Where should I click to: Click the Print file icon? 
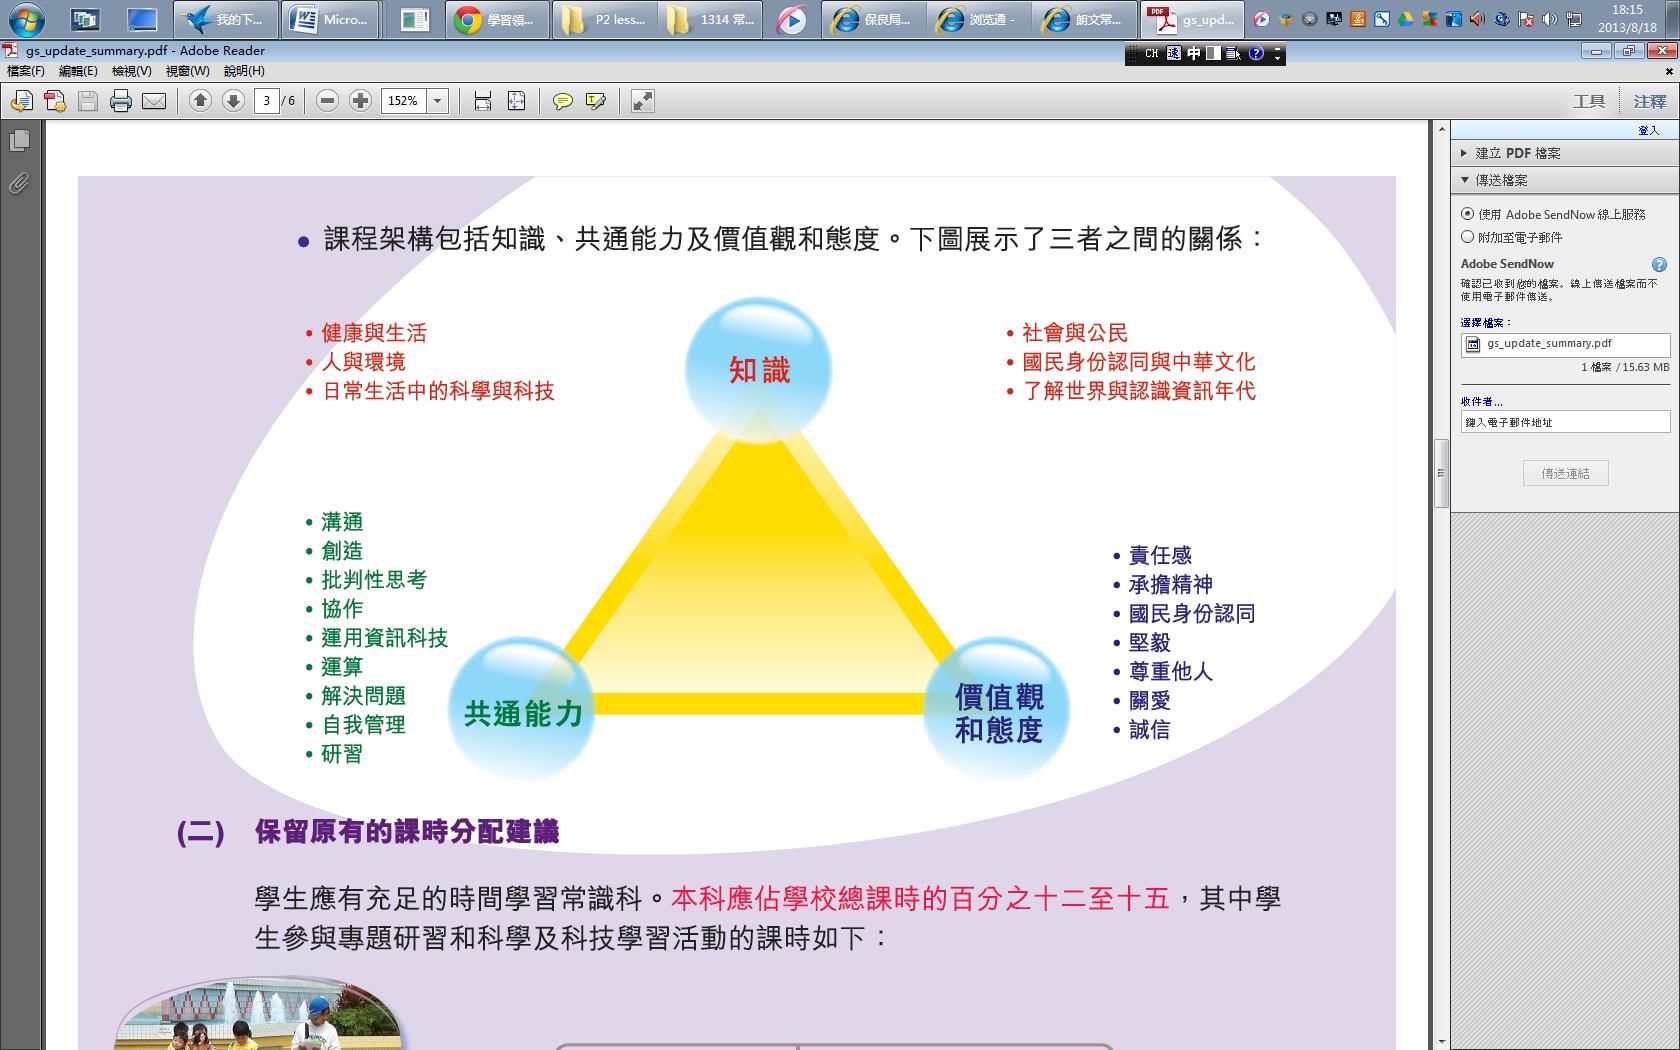point(121,101)
